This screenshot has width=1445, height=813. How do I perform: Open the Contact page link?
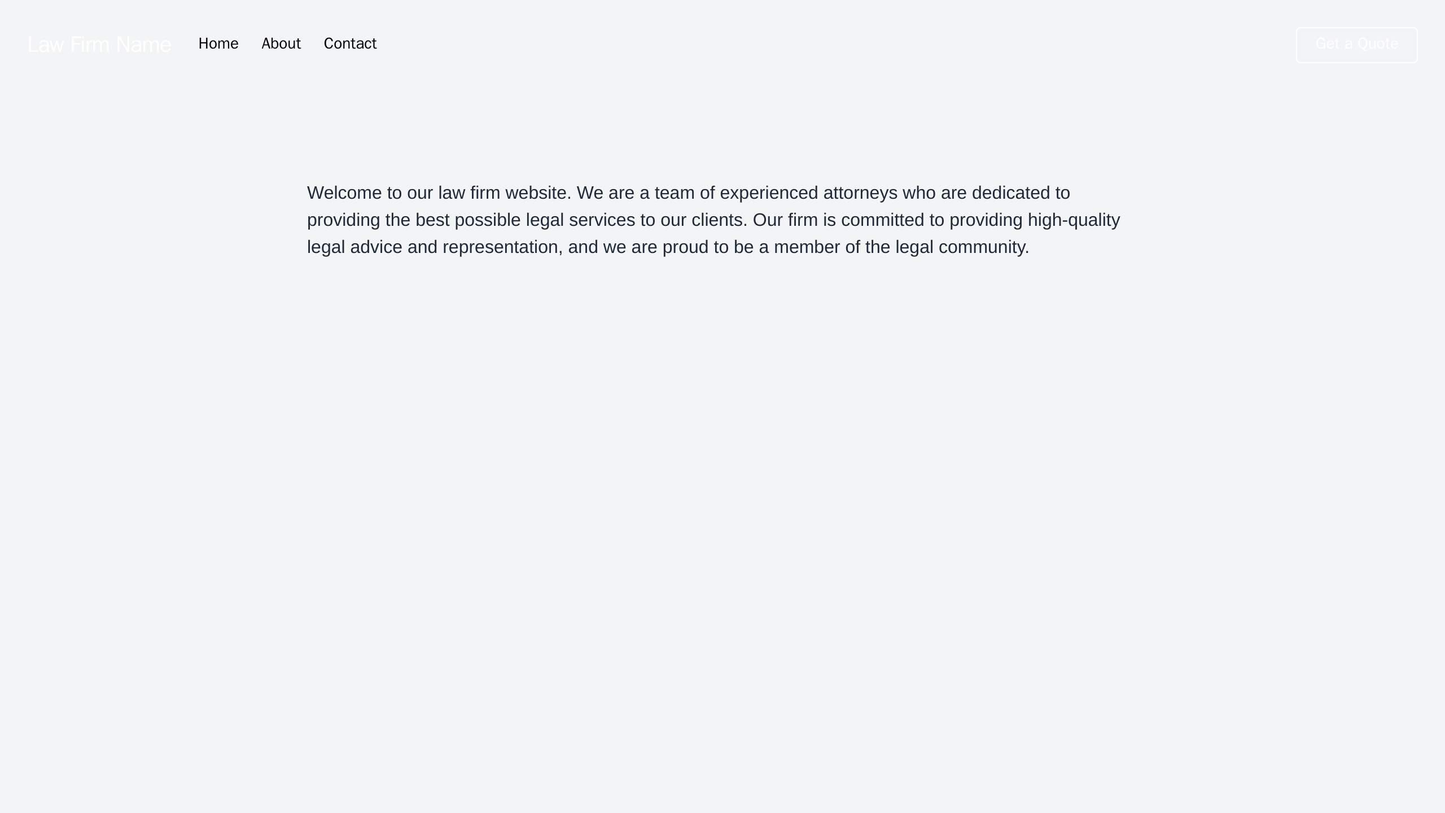coord(350,44)
